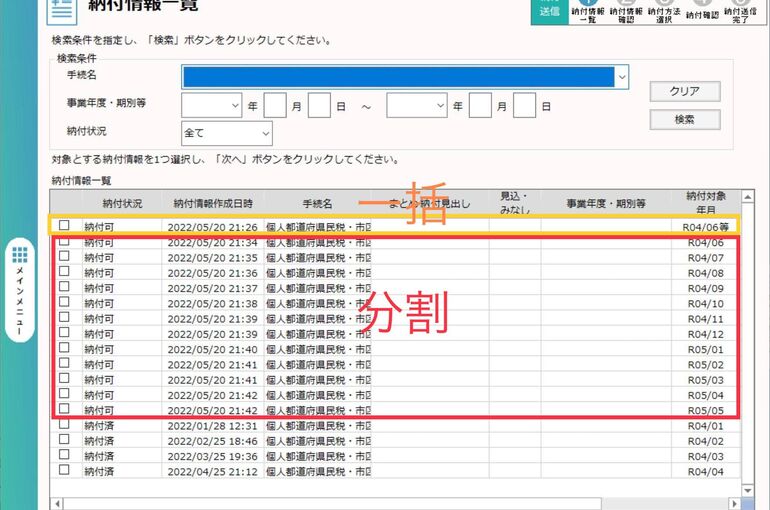Select checkbox for the R04/07 payment row
Viewport: 770px width, 510px height.
pyautogui.click(x=64, y=257)
